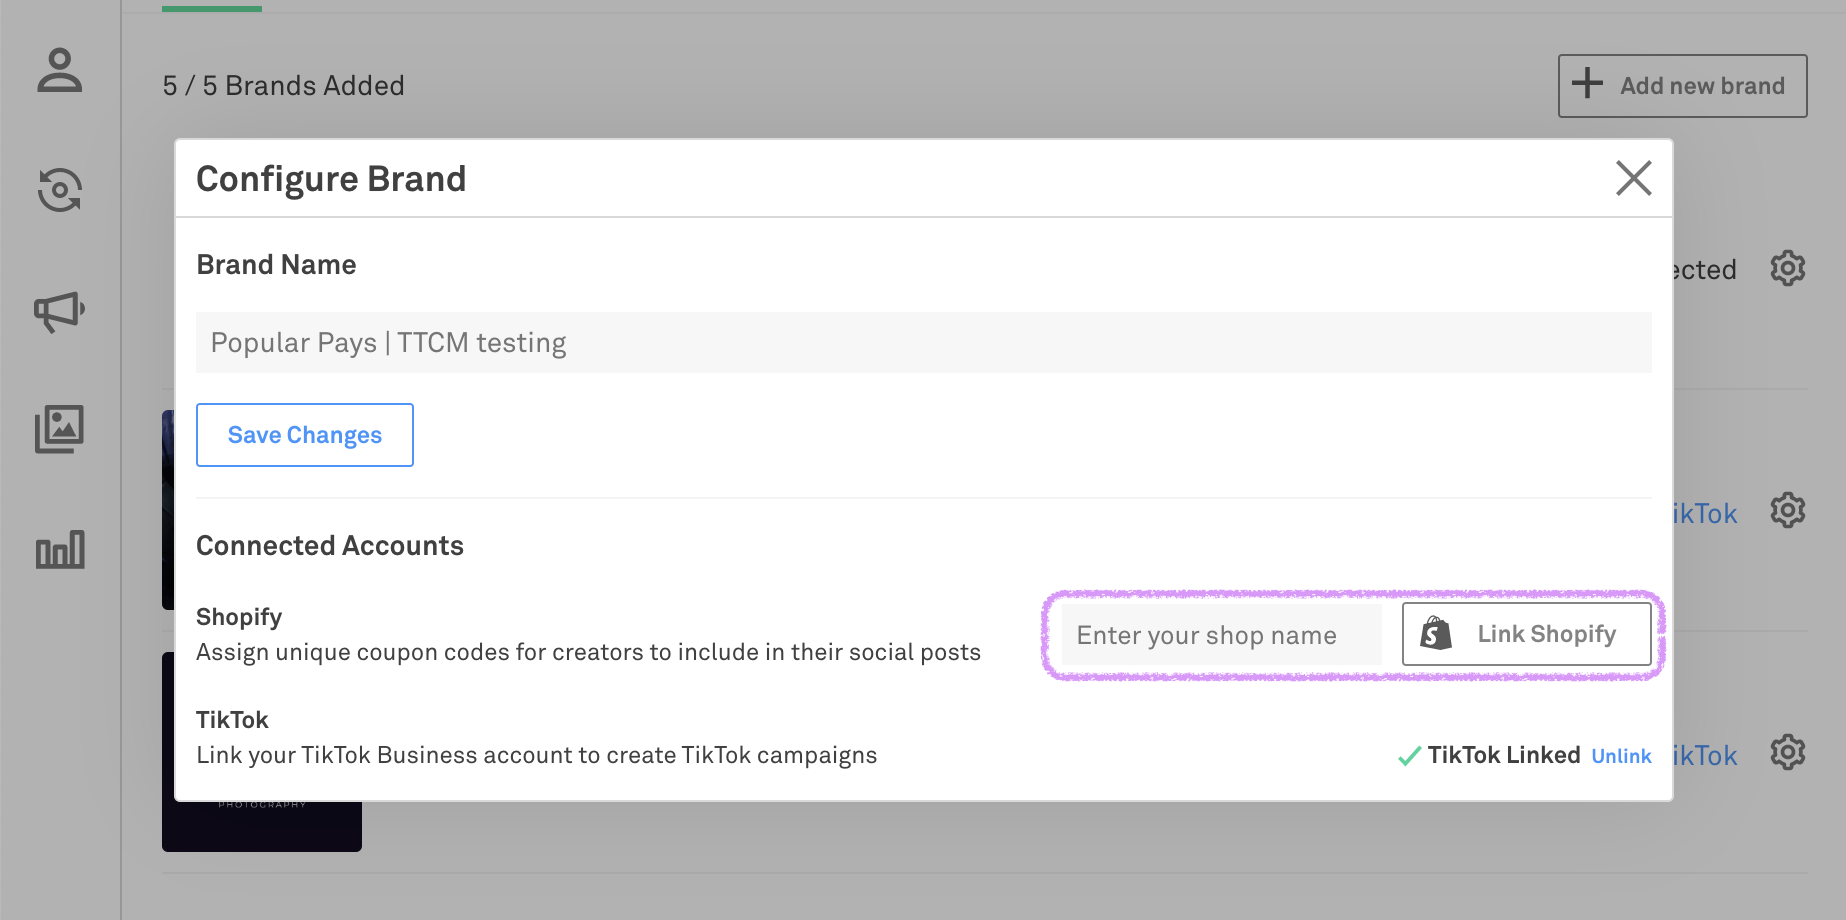Click the Unlink link next to TikTok Linked
The height and width of the screenshot is (920, 1846).
click(x=1620, y=756)
